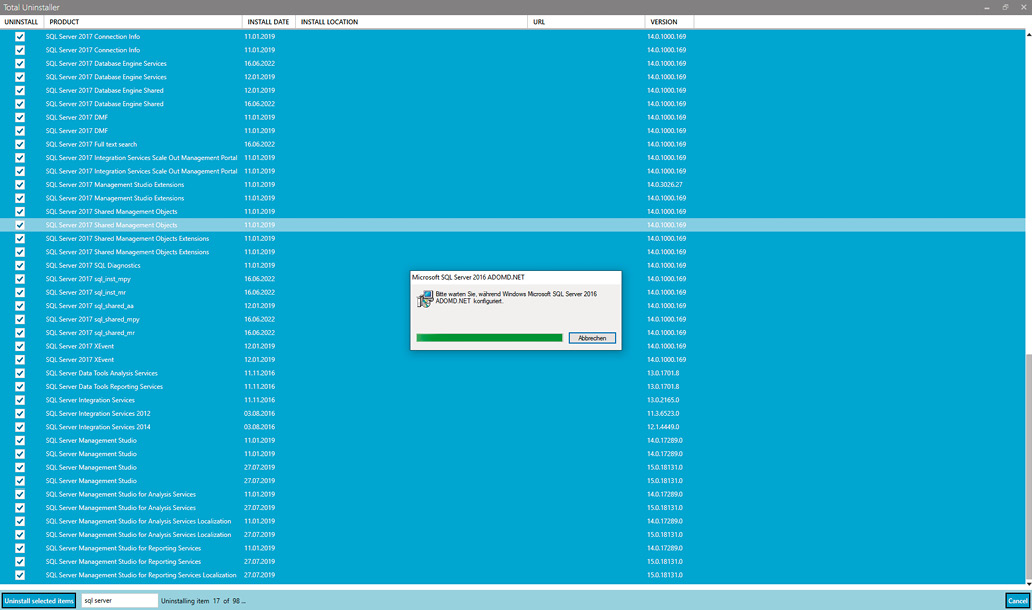Click the 'Uninstalling item 17 of 98' status text
Screen dimensions: 1032x610
[203, 601]
